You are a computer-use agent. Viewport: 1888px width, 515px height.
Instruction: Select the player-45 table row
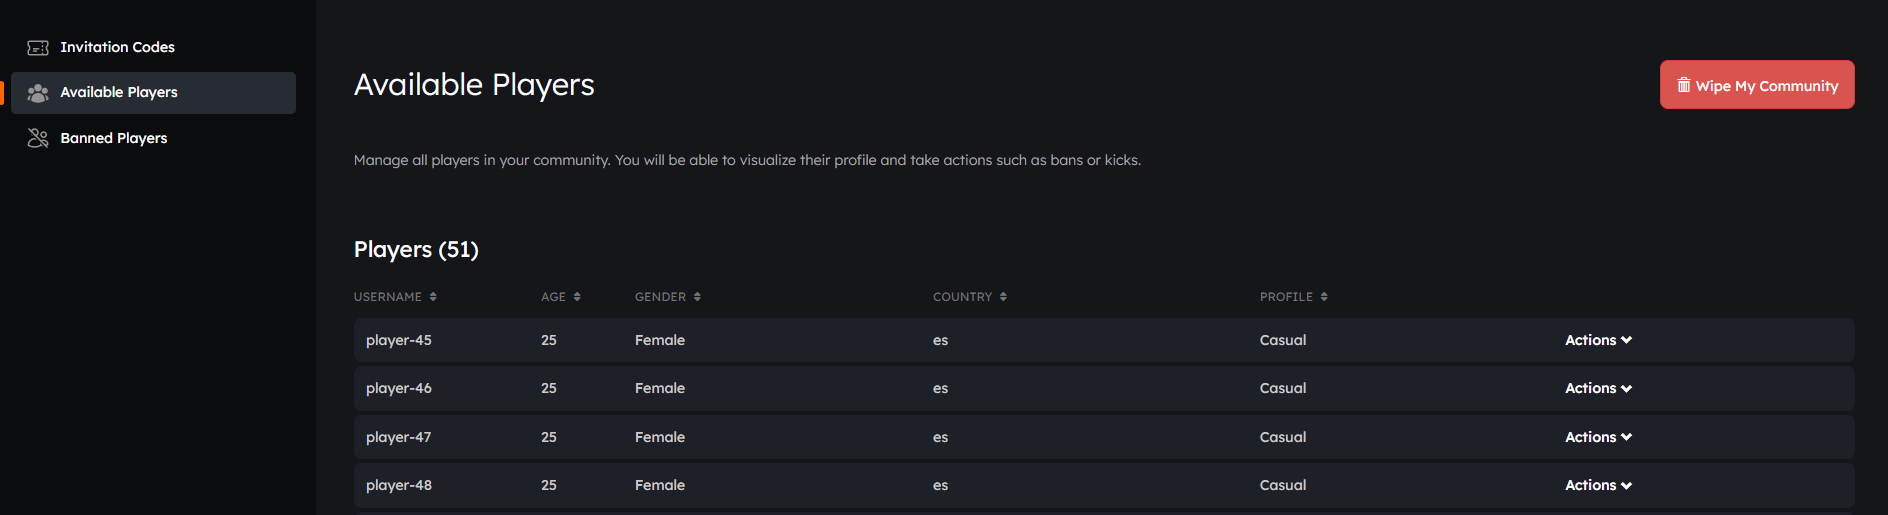click(1104, 340)
